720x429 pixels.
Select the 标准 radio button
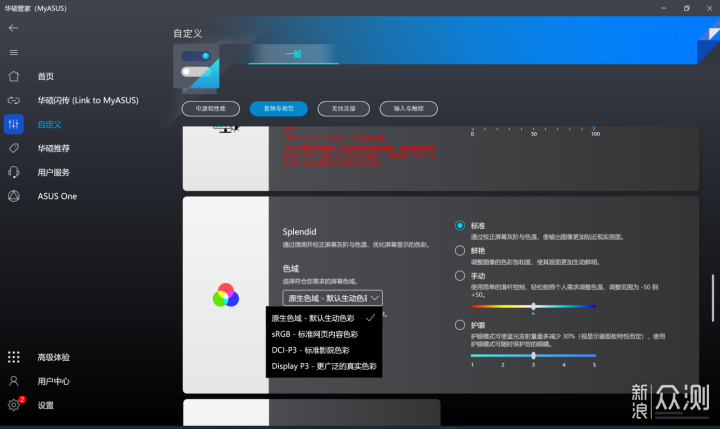pyautogui.click(x=460, y=226)
